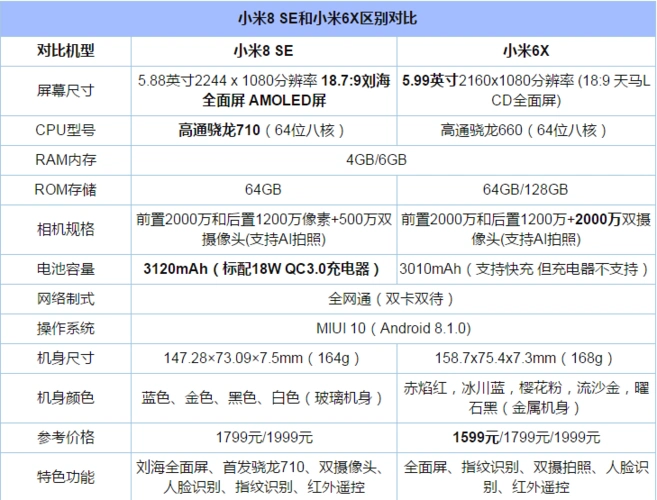
Task: Select the 小米6X features cell with 双摄拍照
Action: (526, 477)
